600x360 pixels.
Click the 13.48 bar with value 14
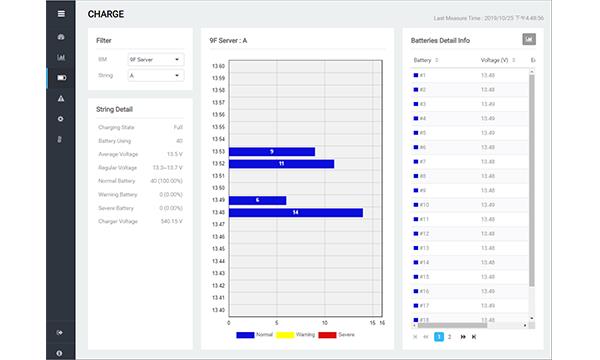[x=296, y=213]
